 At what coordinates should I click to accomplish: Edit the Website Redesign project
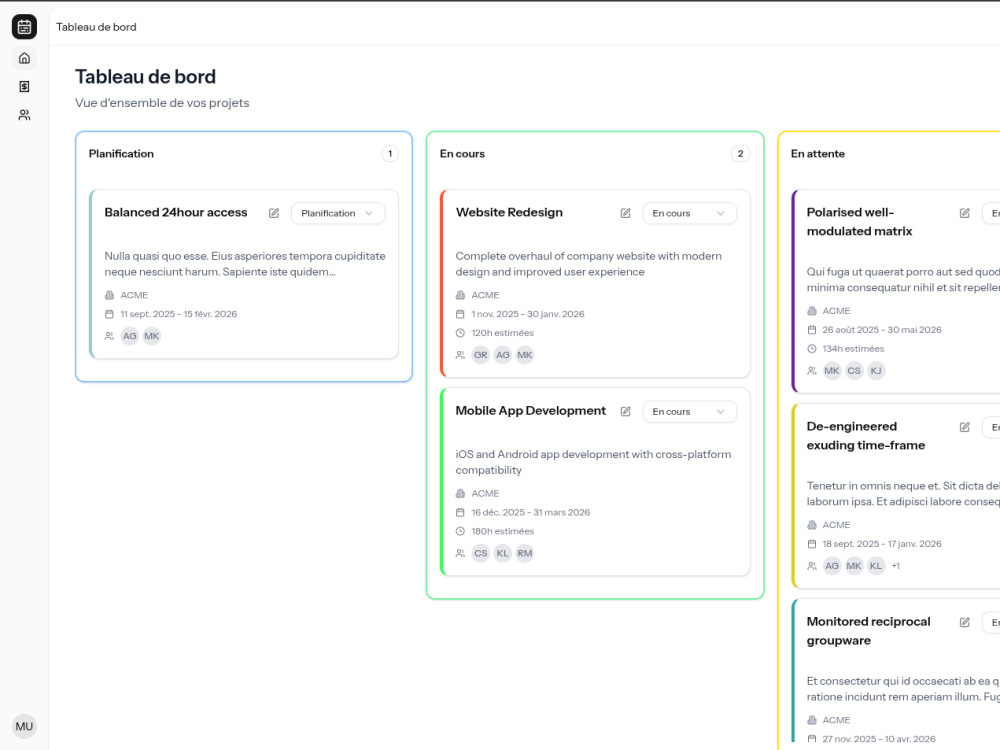pos(626,213)
